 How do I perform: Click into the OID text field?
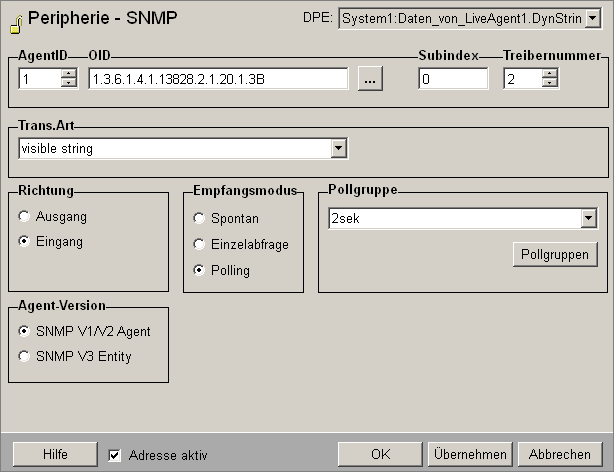pyautogui.click(x=217, y=79)
